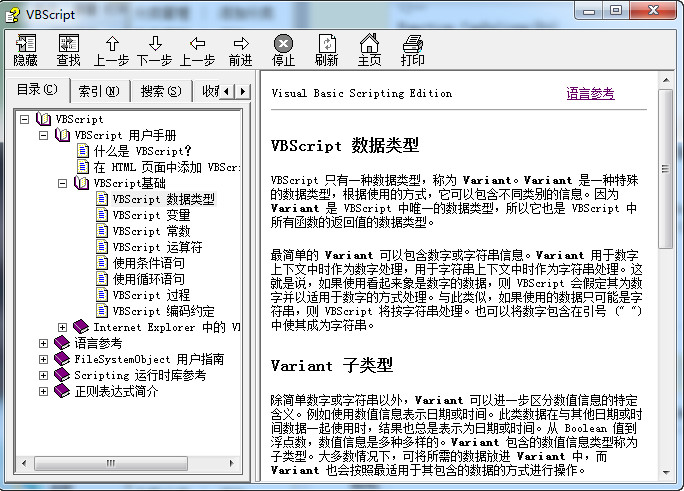Expand the Internet Explorer 中的 node
Screen dimensions: 684x491
click(63, 327)
